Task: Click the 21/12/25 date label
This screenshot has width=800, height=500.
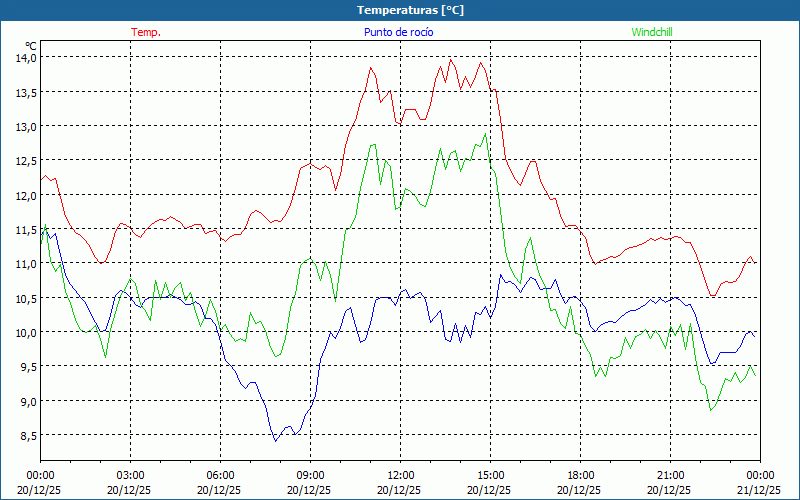Action: [x=760, y=490]
